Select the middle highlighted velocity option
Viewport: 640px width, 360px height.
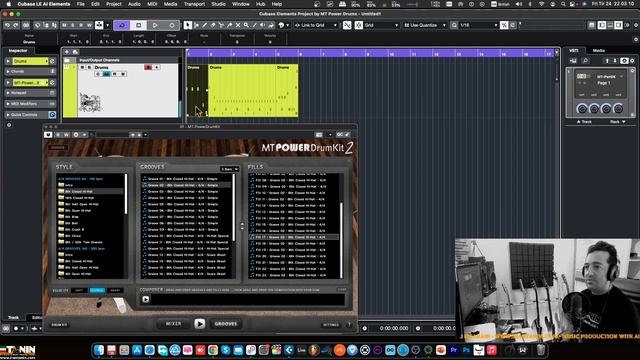(x=97, y=290)
